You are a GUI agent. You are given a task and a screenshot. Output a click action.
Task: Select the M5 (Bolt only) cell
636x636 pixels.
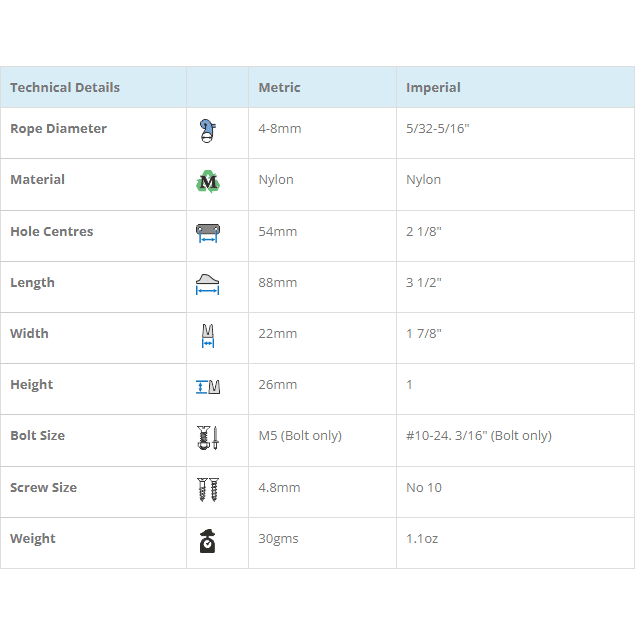click(x=300, y=436)
